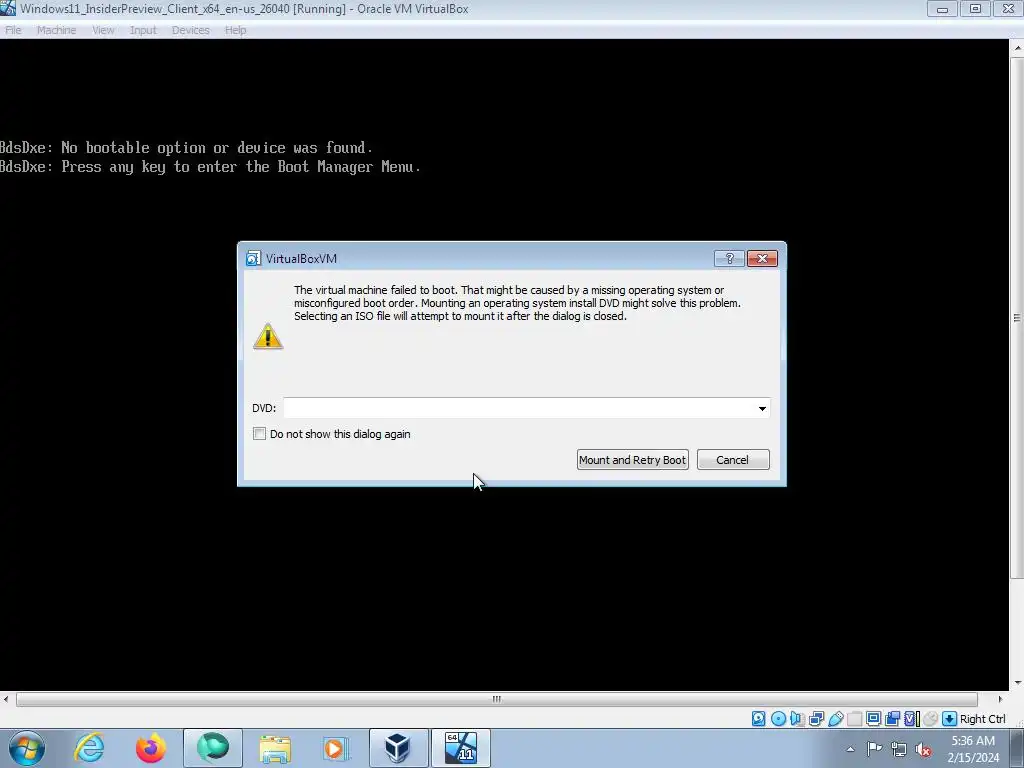Click the Cancel button in dialog

tap(733, 460)
